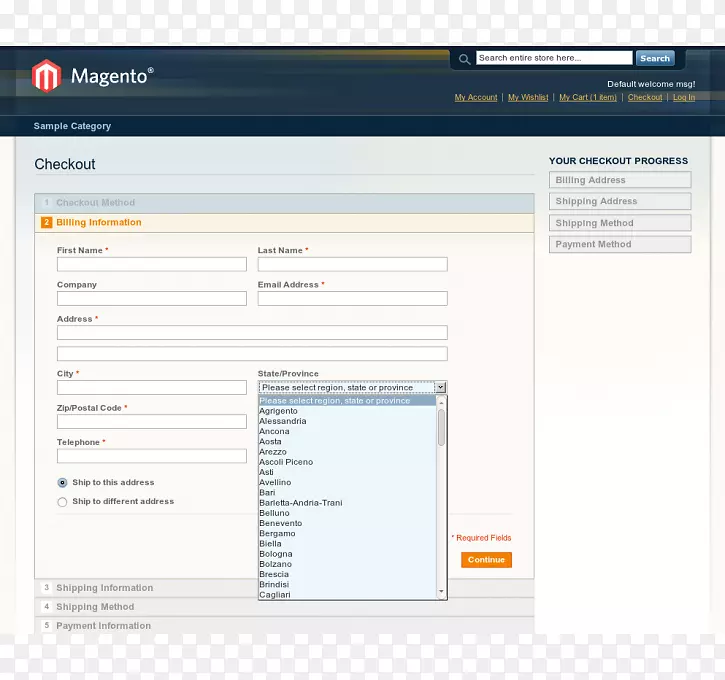Click the Billing Information step number icon

(x=46, y=223)
